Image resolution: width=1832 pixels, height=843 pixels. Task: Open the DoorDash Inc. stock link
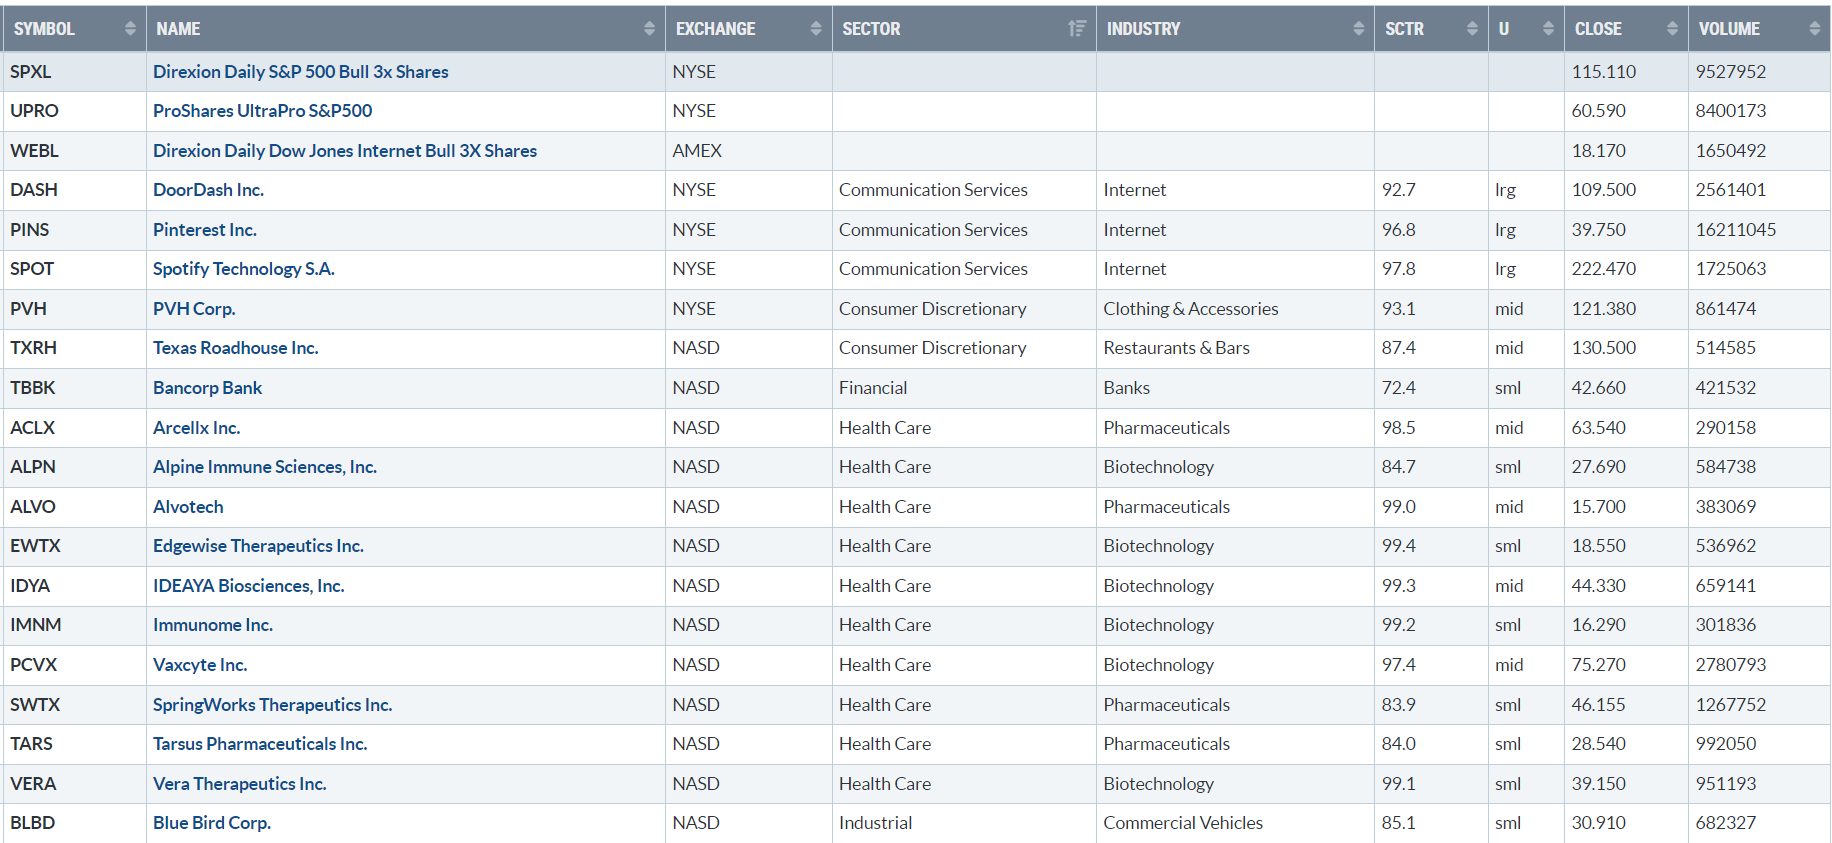208,190
